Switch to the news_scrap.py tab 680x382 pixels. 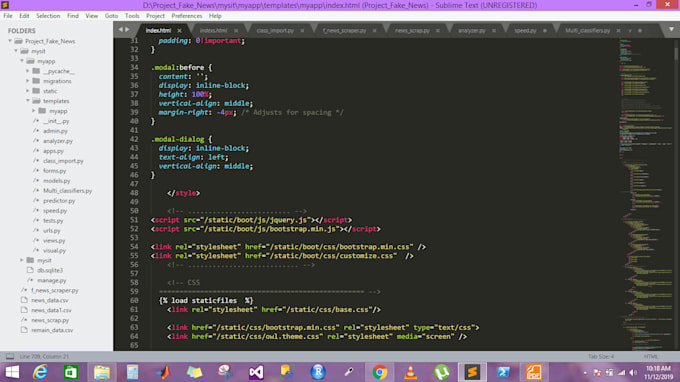pyautogui.click(x=412, y=30)
